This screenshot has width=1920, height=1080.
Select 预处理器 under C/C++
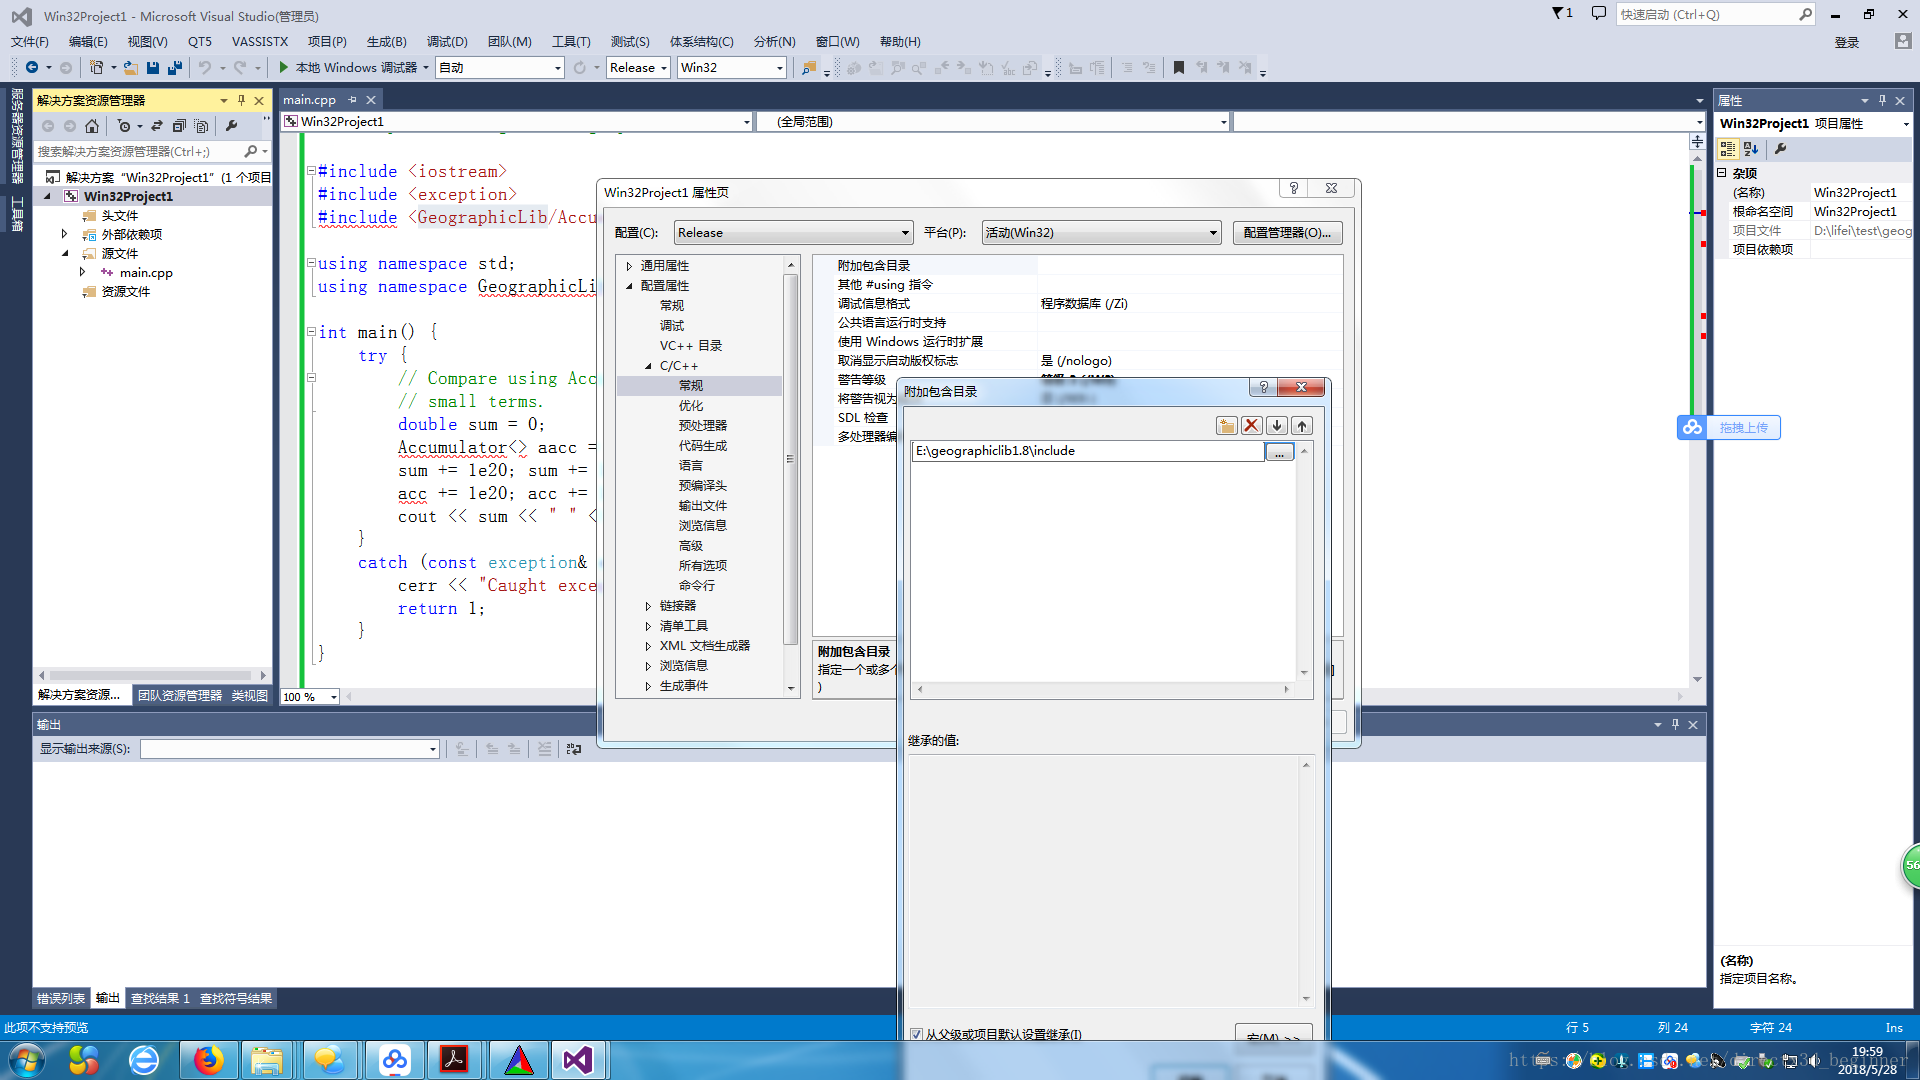click(702, 426)
